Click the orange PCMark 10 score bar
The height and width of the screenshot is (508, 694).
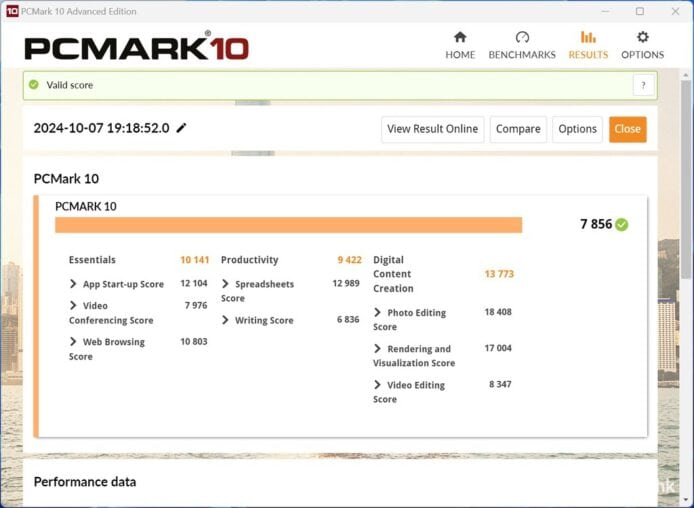[288, 225]
